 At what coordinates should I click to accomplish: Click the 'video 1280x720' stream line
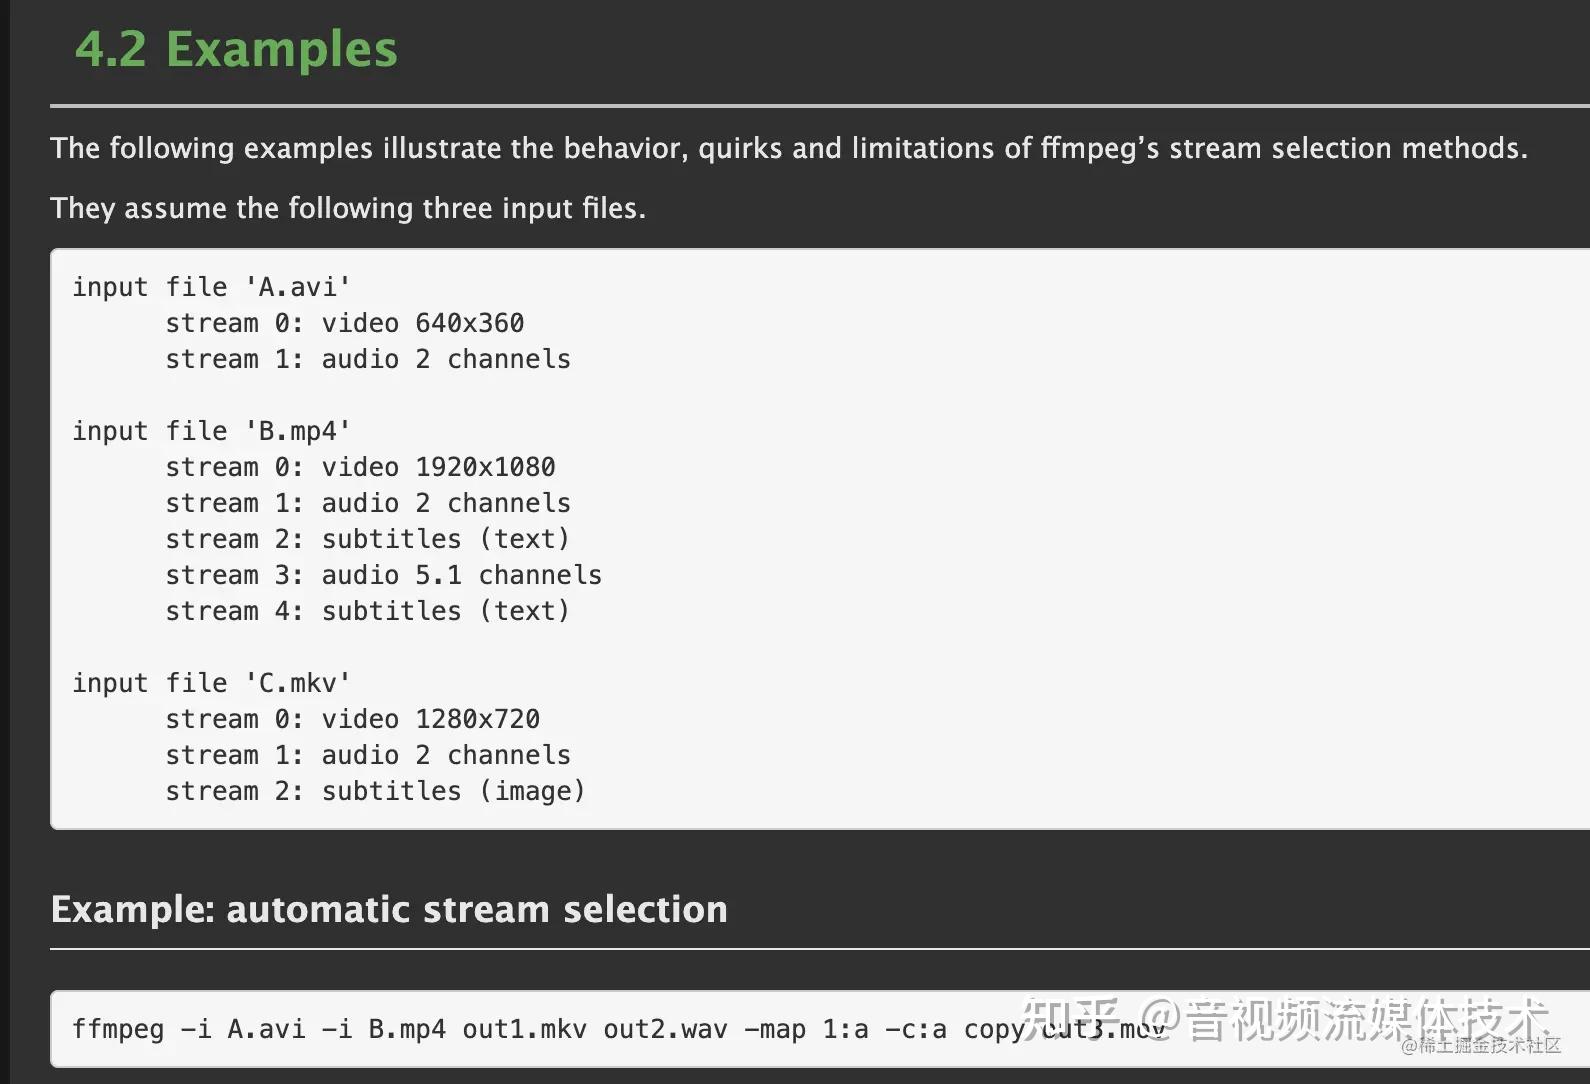click(352, 719)
